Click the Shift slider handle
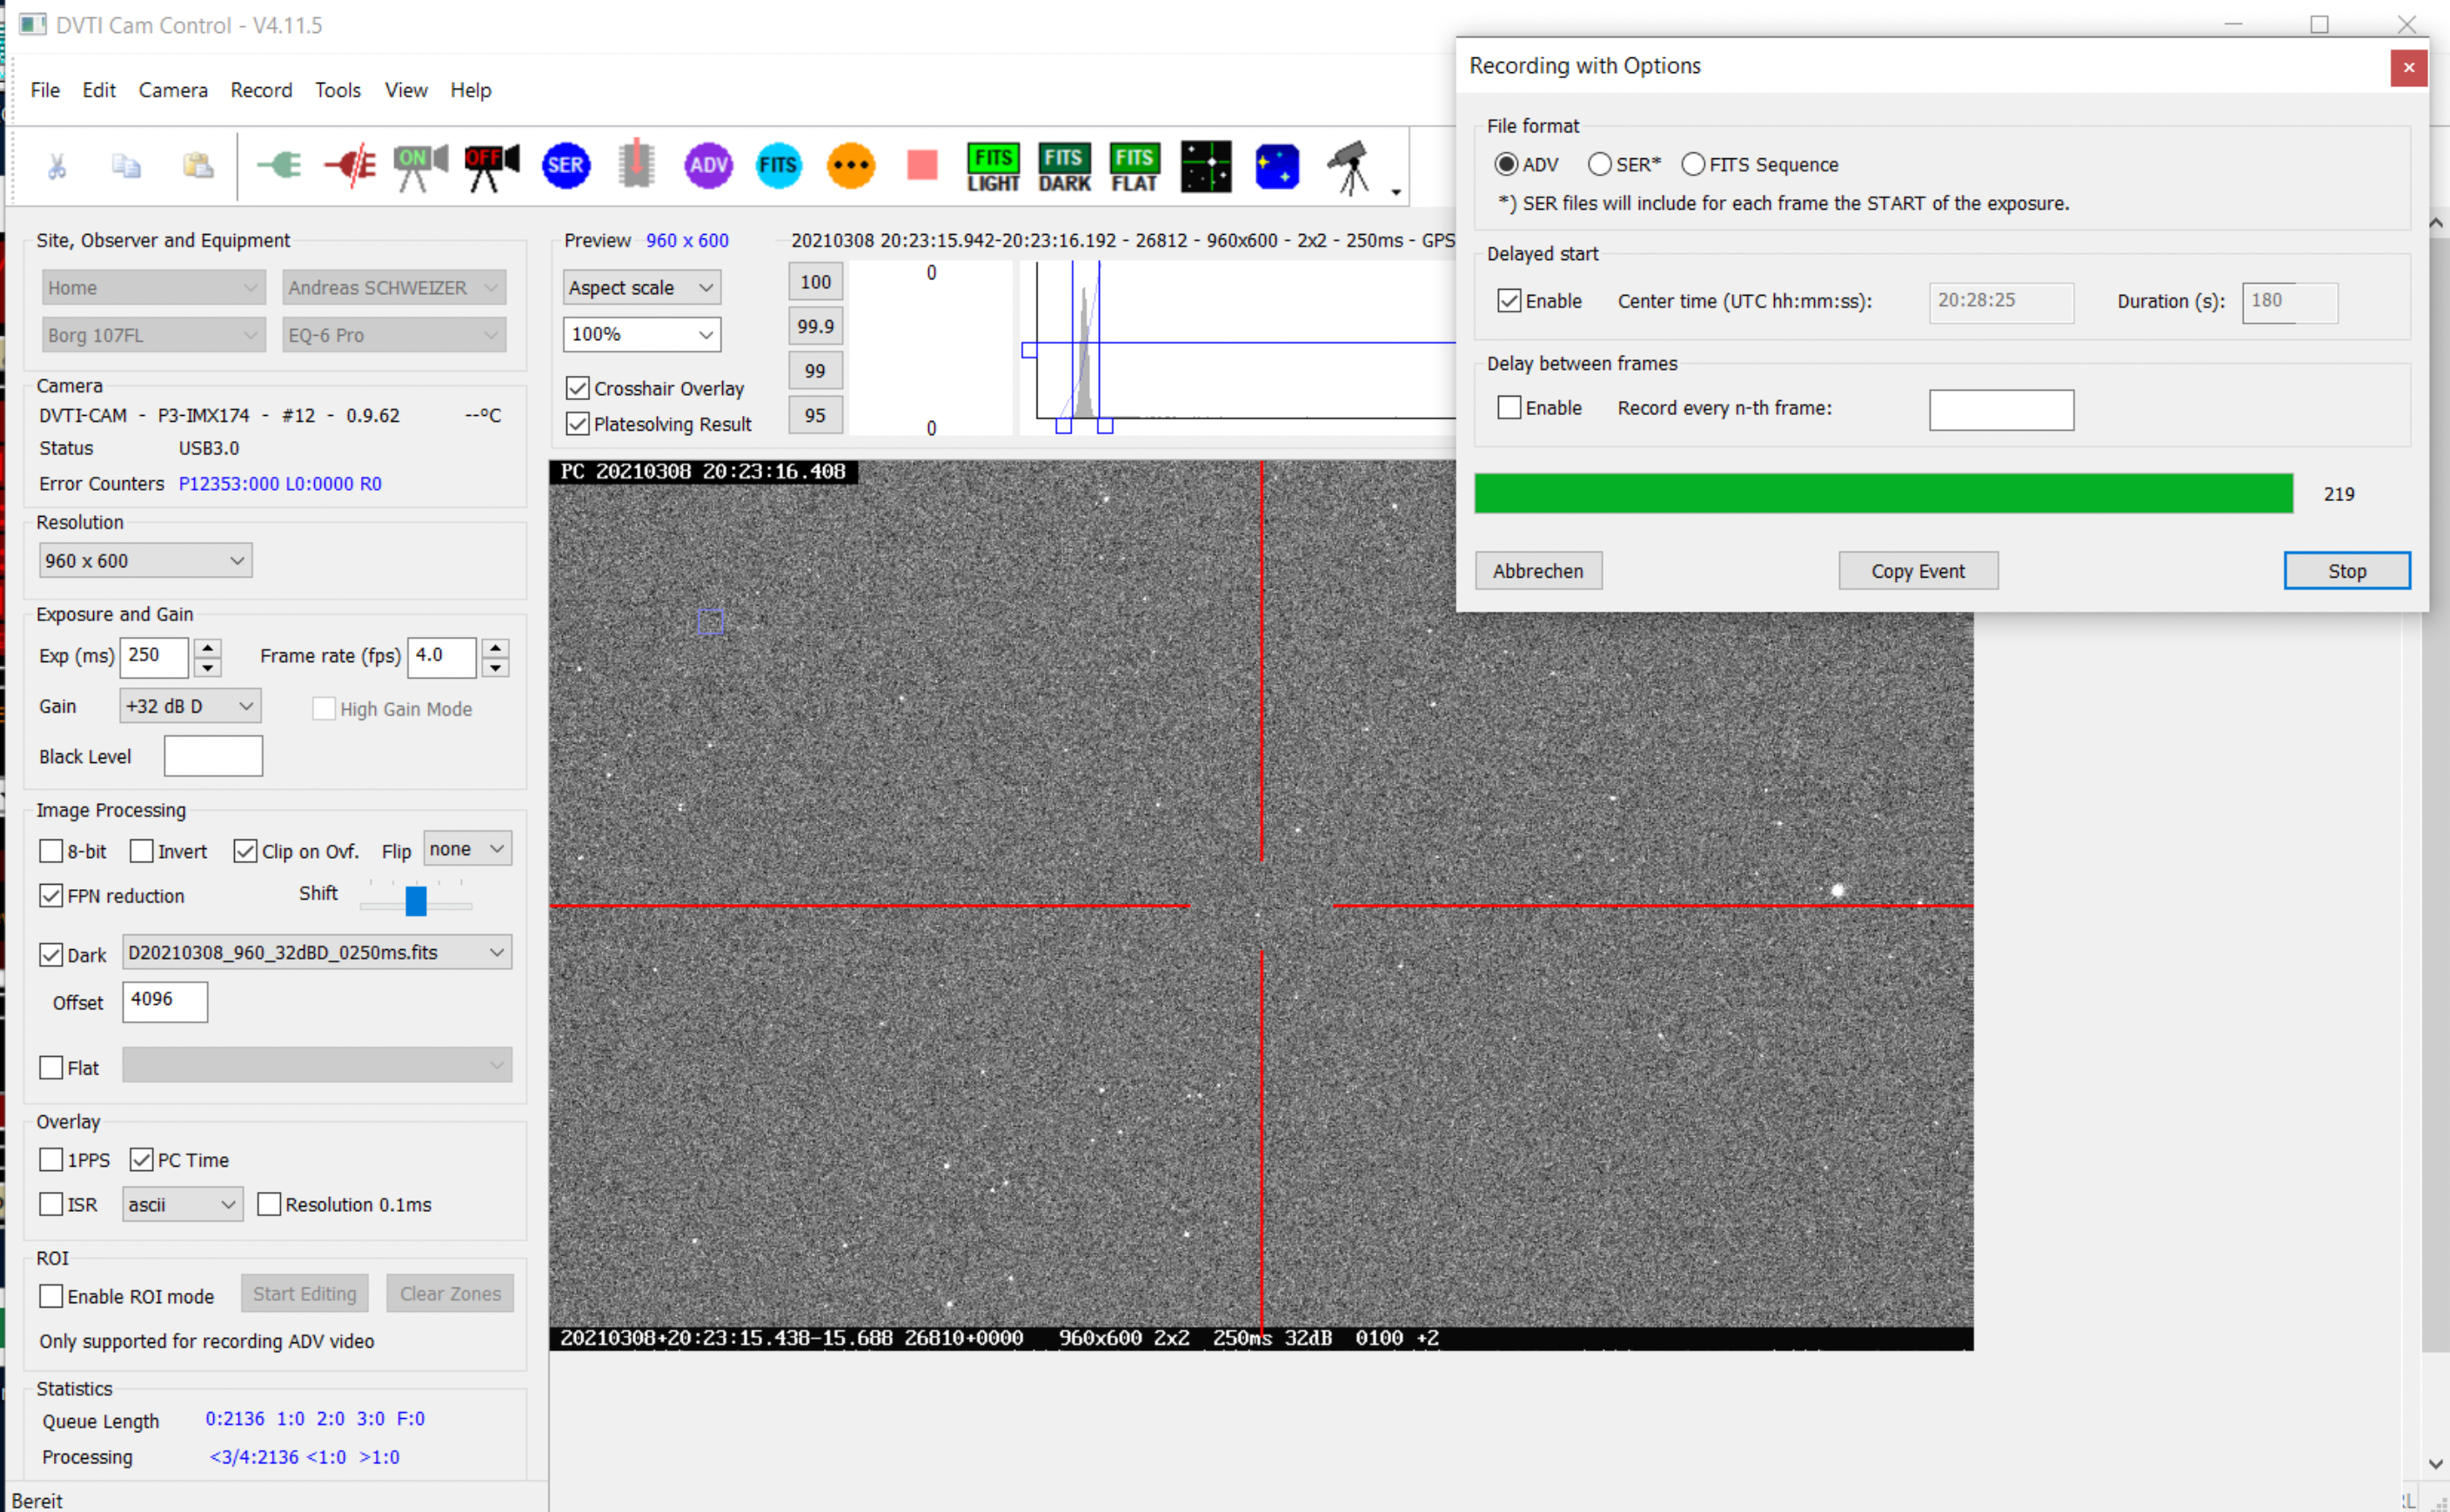The image size is (2450, 1512). click(x=416, y=900)
